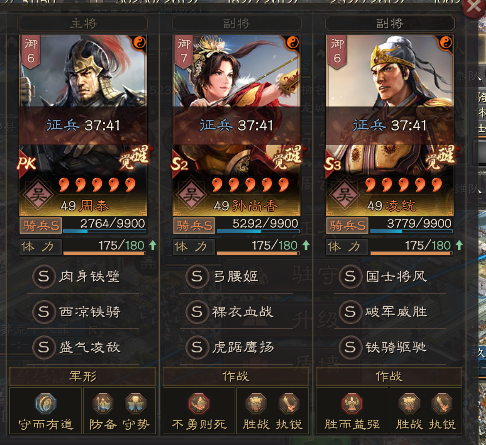486x445 pixels.
Task: Click 孙尚香's 执锐 icon
Action: (289, 403)
